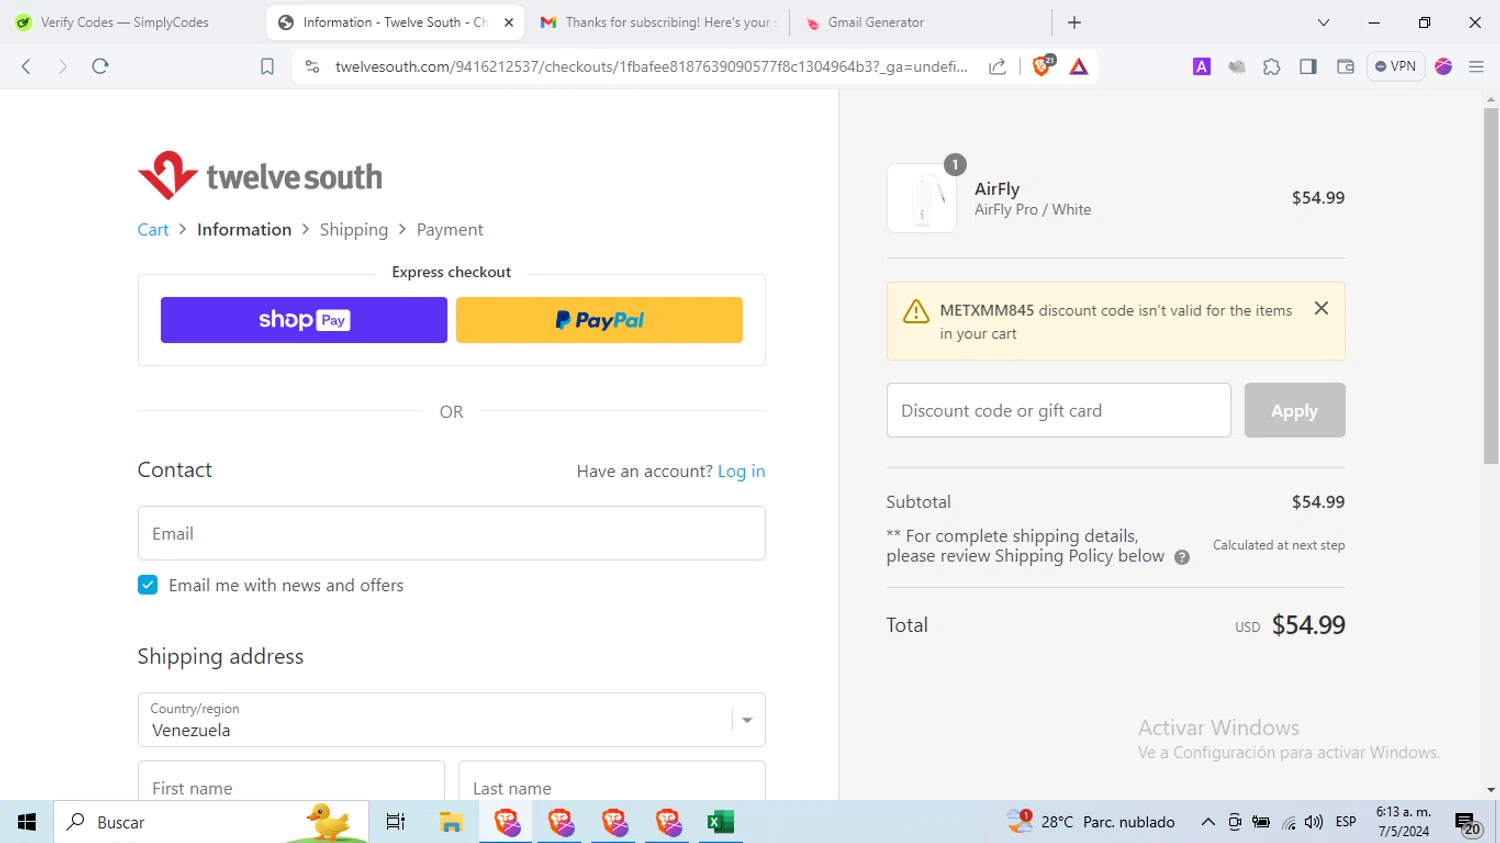Image resolution: width=1500 pixels, height=843 pixels.
Task: Open the browser hamburger menu
Action: [1476, 66]
